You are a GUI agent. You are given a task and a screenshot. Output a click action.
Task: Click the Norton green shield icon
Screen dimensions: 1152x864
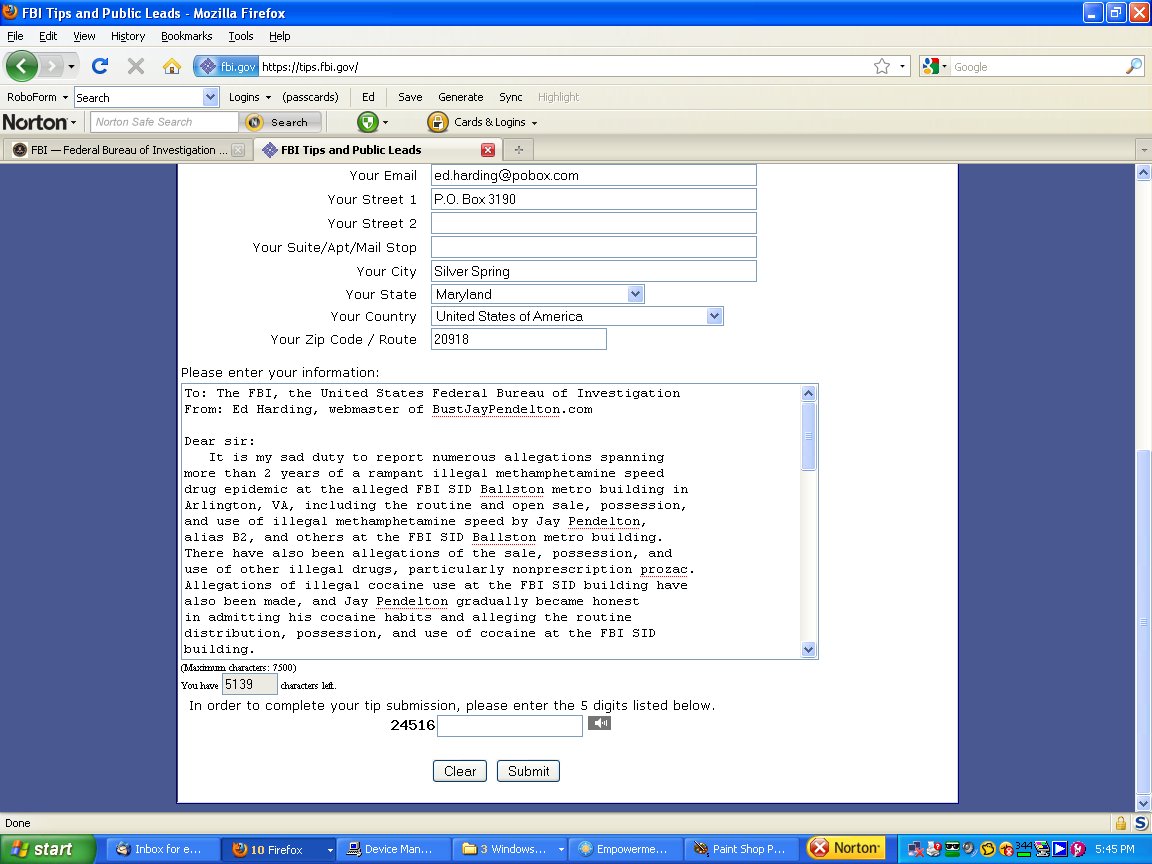point(367,122)
